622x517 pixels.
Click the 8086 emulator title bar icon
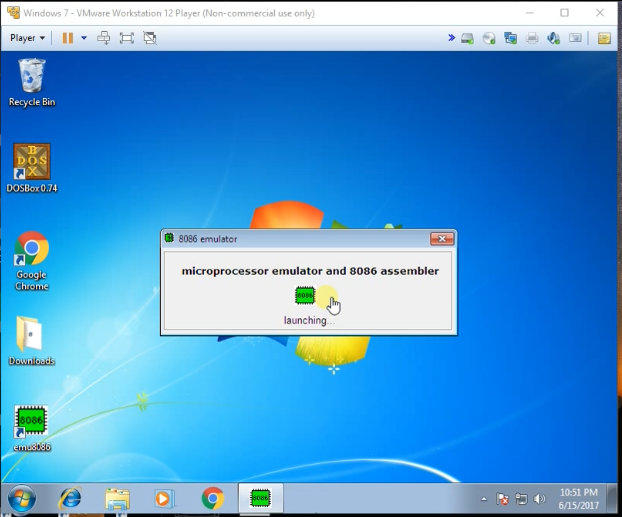coord(169,238)
